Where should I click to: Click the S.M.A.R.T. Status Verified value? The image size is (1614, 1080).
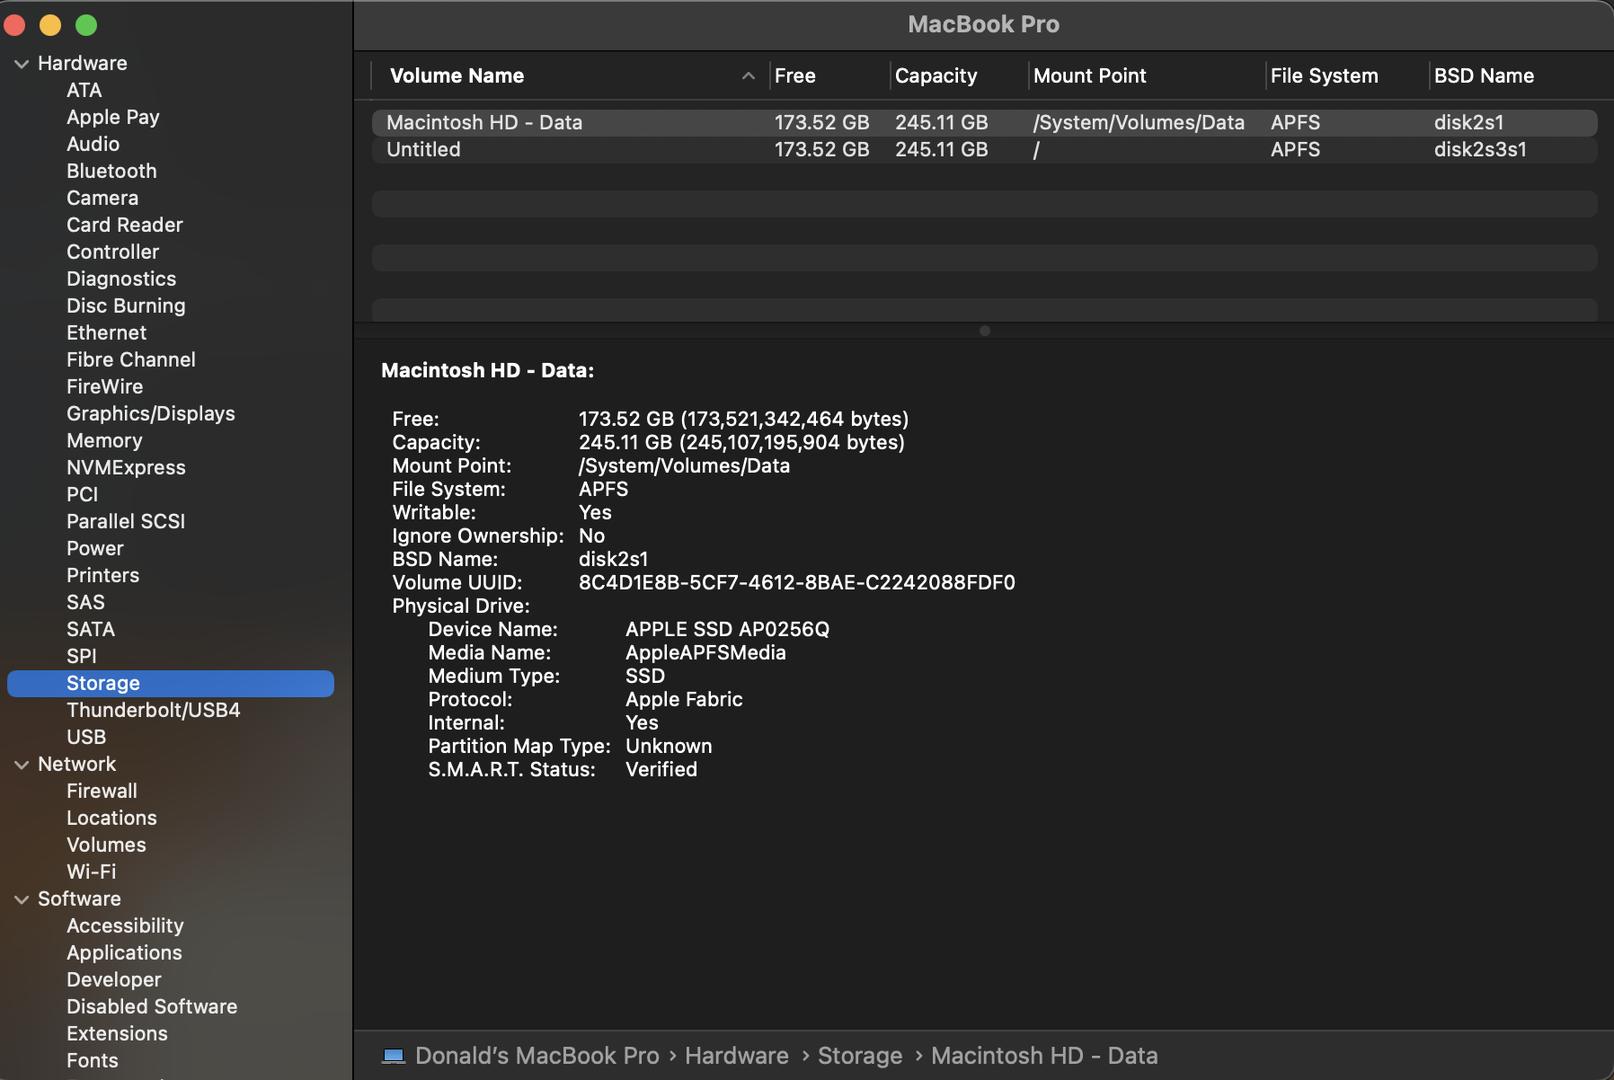click(x=661, y=770)
